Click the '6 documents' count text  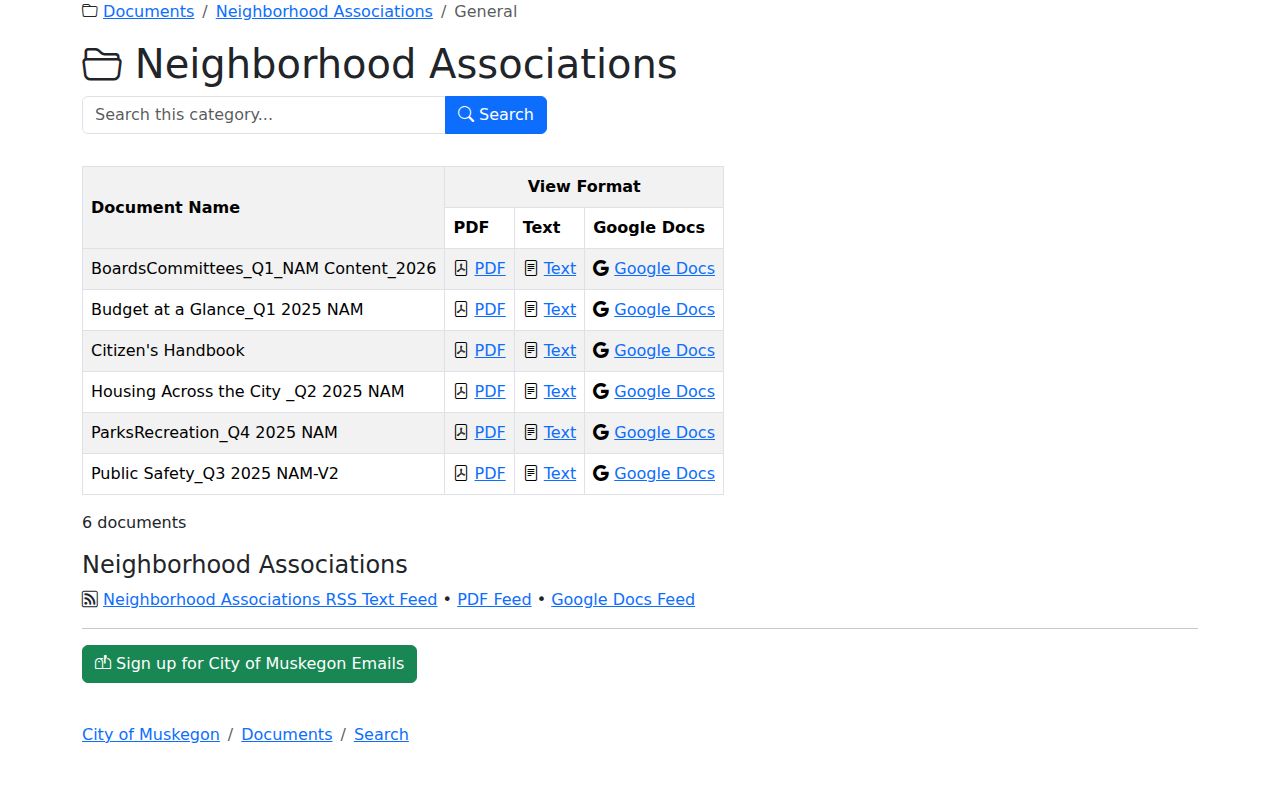[134, 522]
